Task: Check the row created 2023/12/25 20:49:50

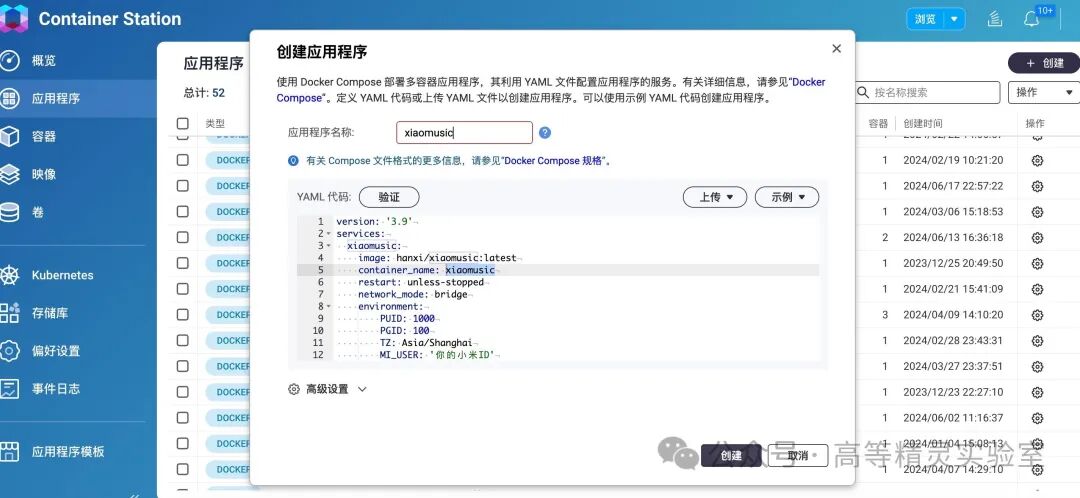Action: click(183, 263)
